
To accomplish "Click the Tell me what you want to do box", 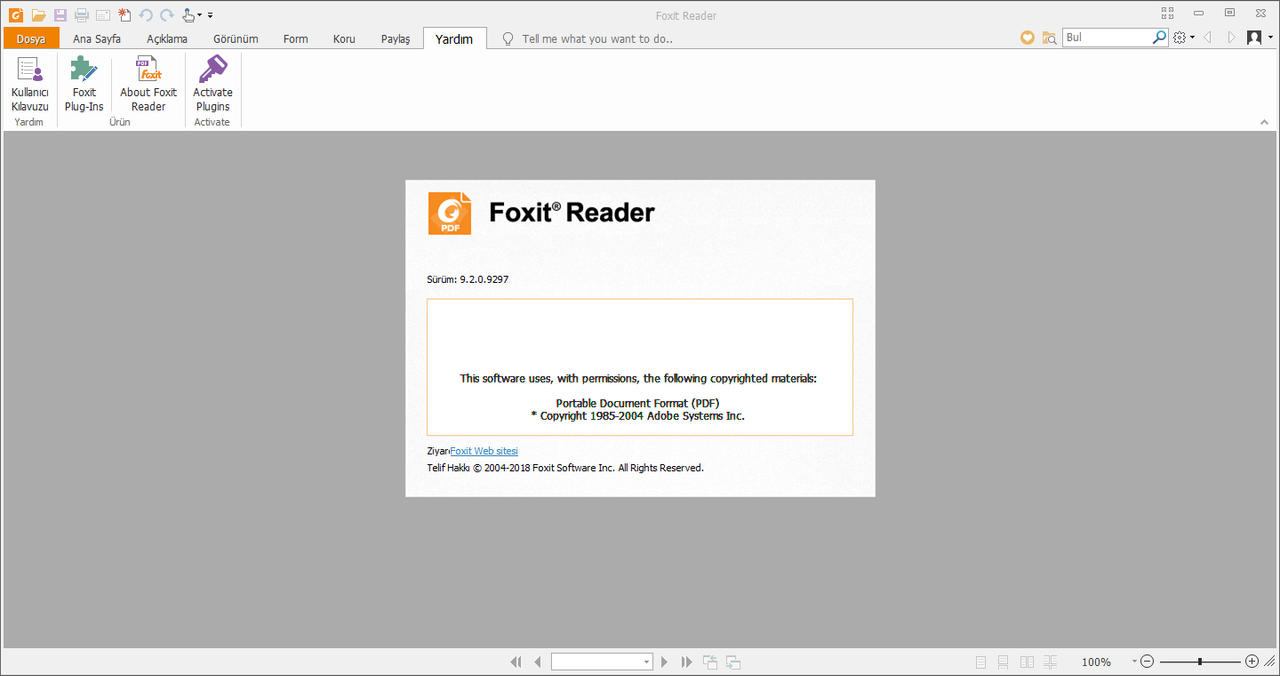I will [597, 39].
